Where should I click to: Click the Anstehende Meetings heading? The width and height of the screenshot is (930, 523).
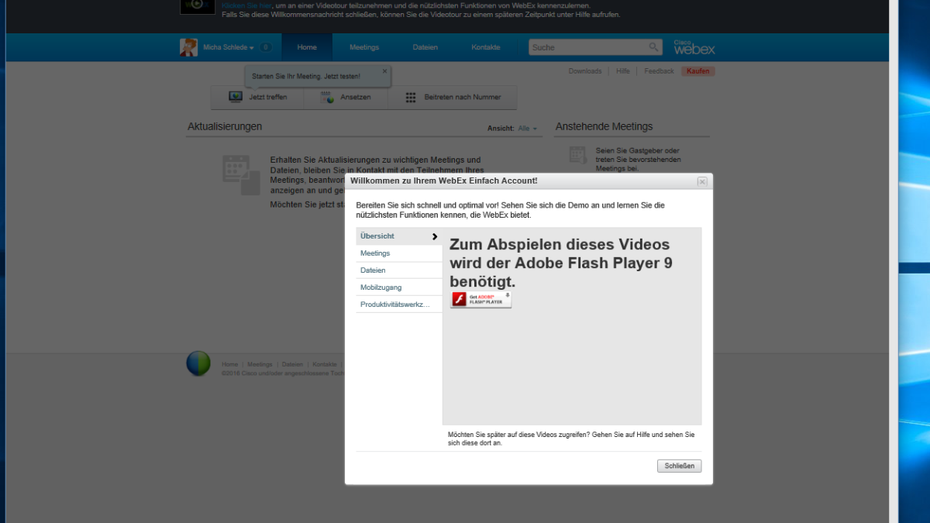[604, 127]
